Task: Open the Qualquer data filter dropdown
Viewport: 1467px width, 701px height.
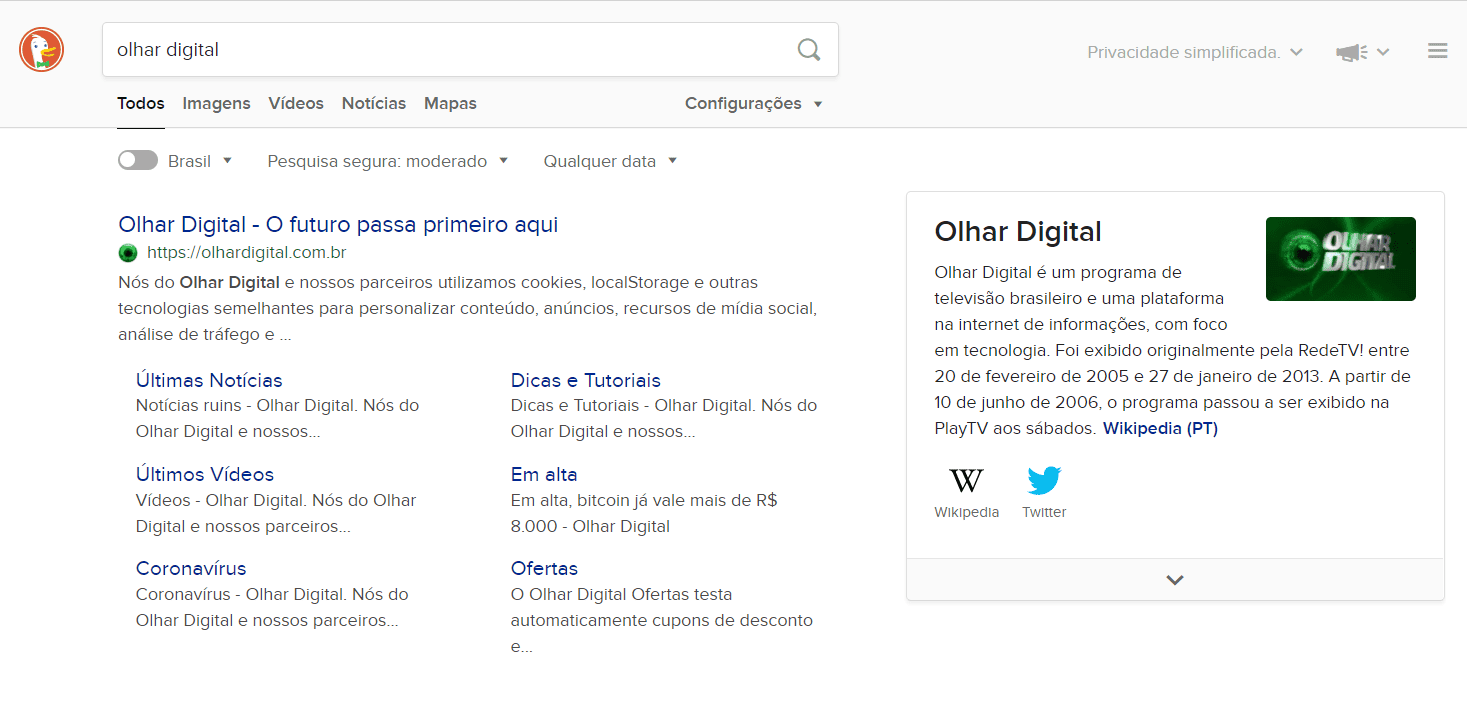Action: tap(610, 160)
